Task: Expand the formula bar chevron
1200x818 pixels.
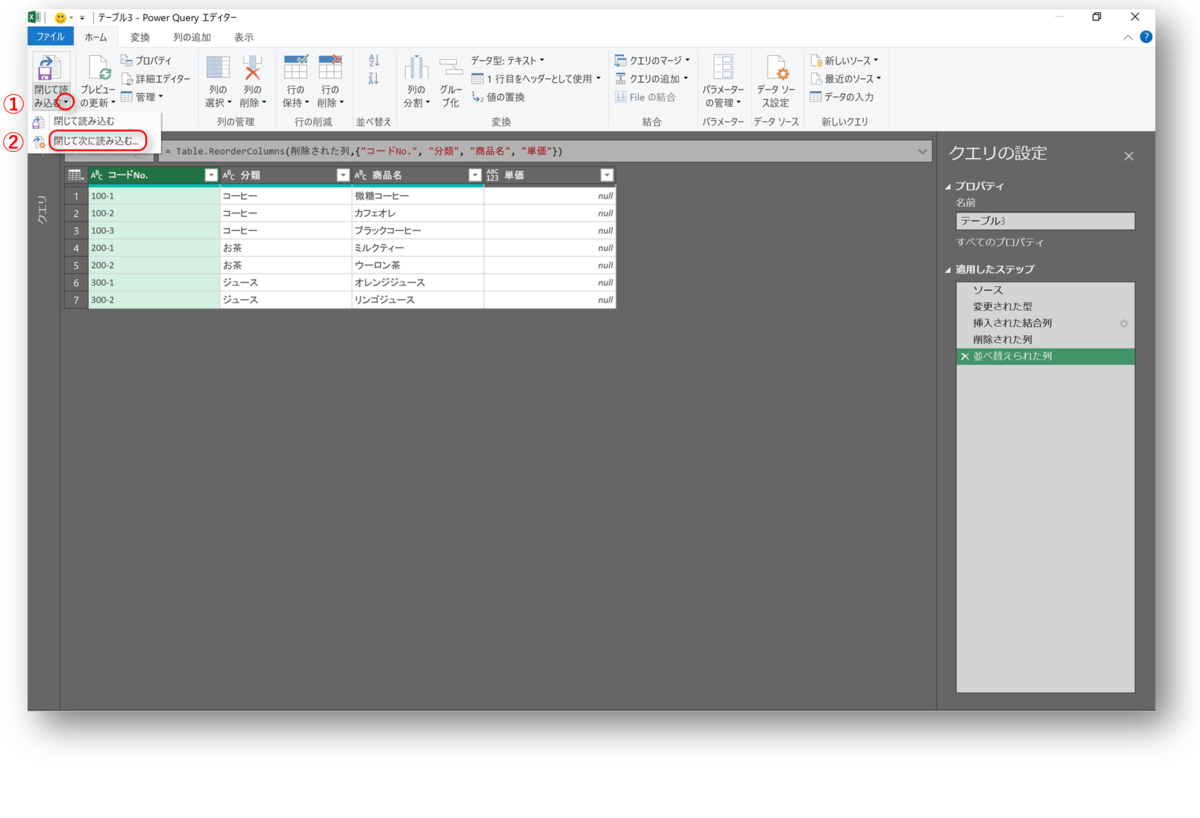Action: (x=923, y=151)
